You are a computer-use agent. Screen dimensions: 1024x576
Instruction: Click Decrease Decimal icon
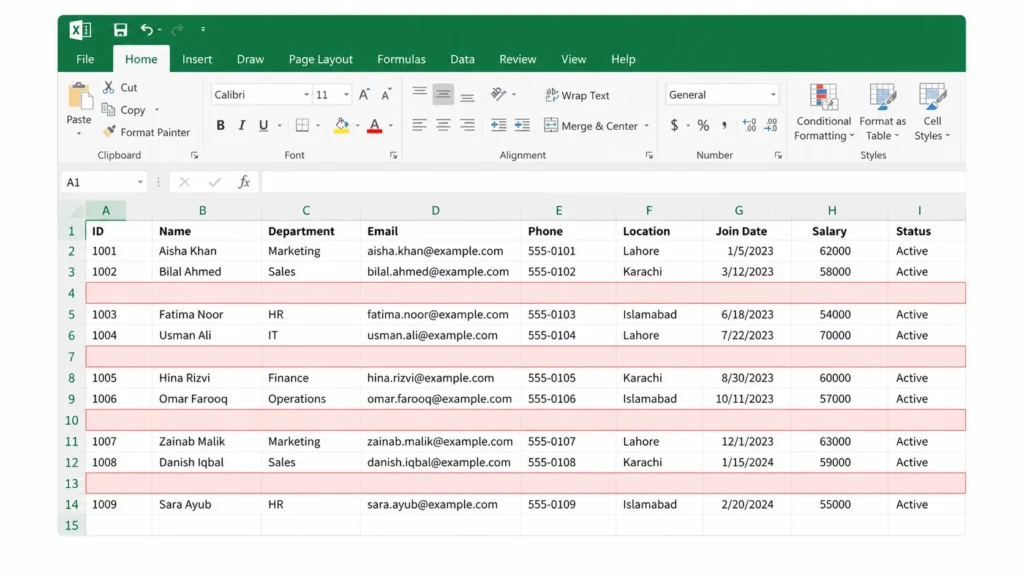click(771, 125)
